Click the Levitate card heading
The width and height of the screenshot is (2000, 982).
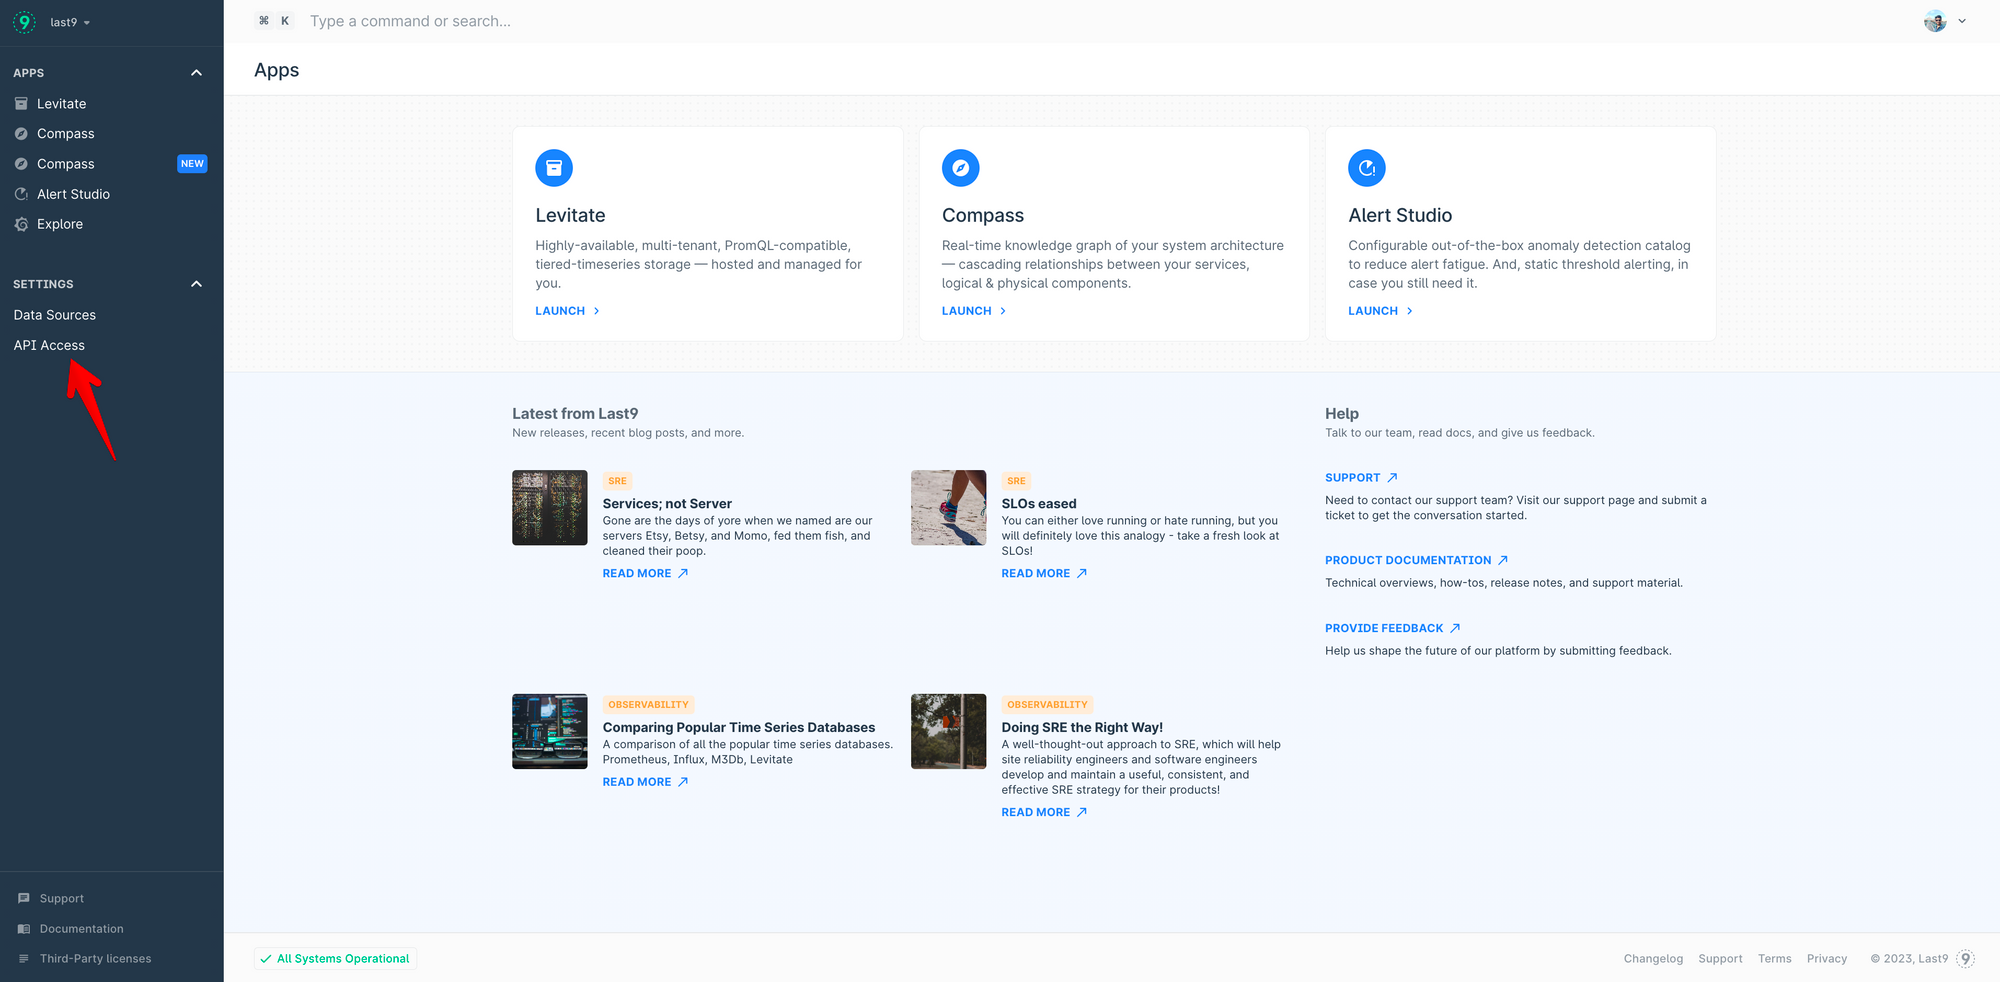pos(570,215)
